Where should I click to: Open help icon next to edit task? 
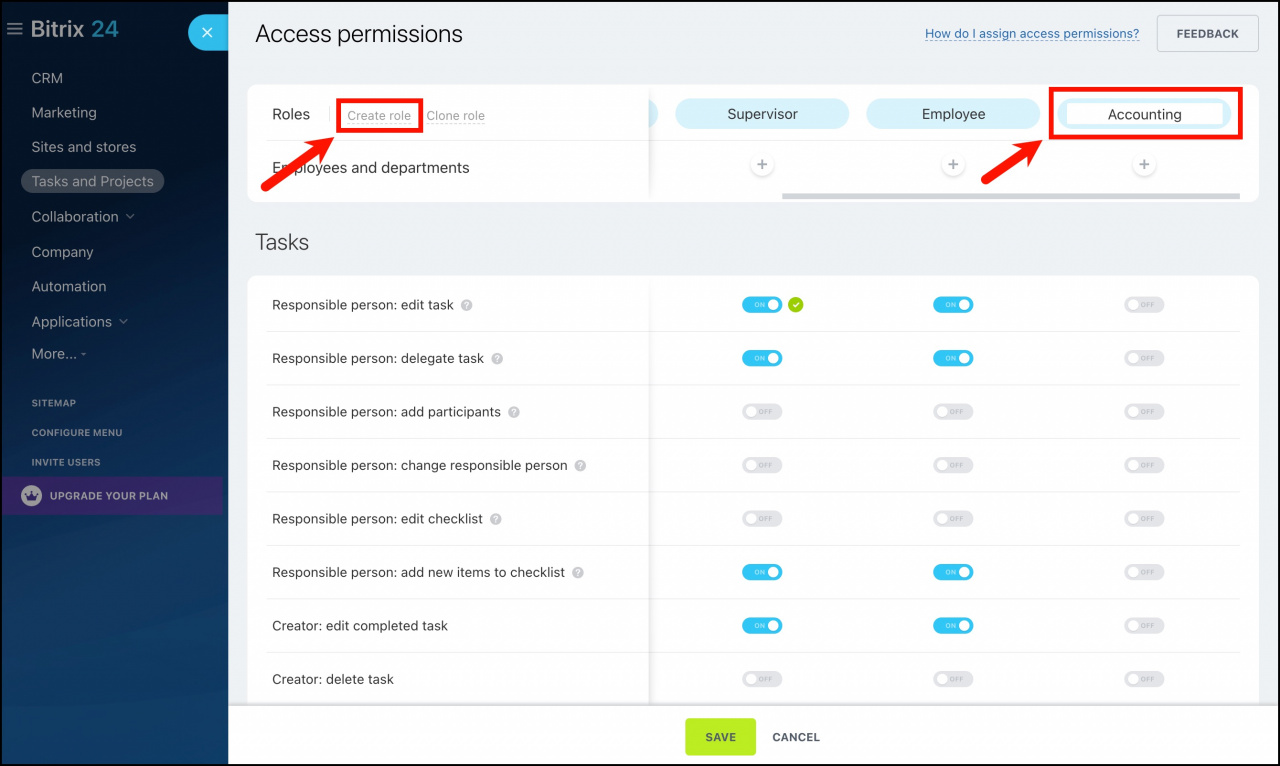point(466,305)
